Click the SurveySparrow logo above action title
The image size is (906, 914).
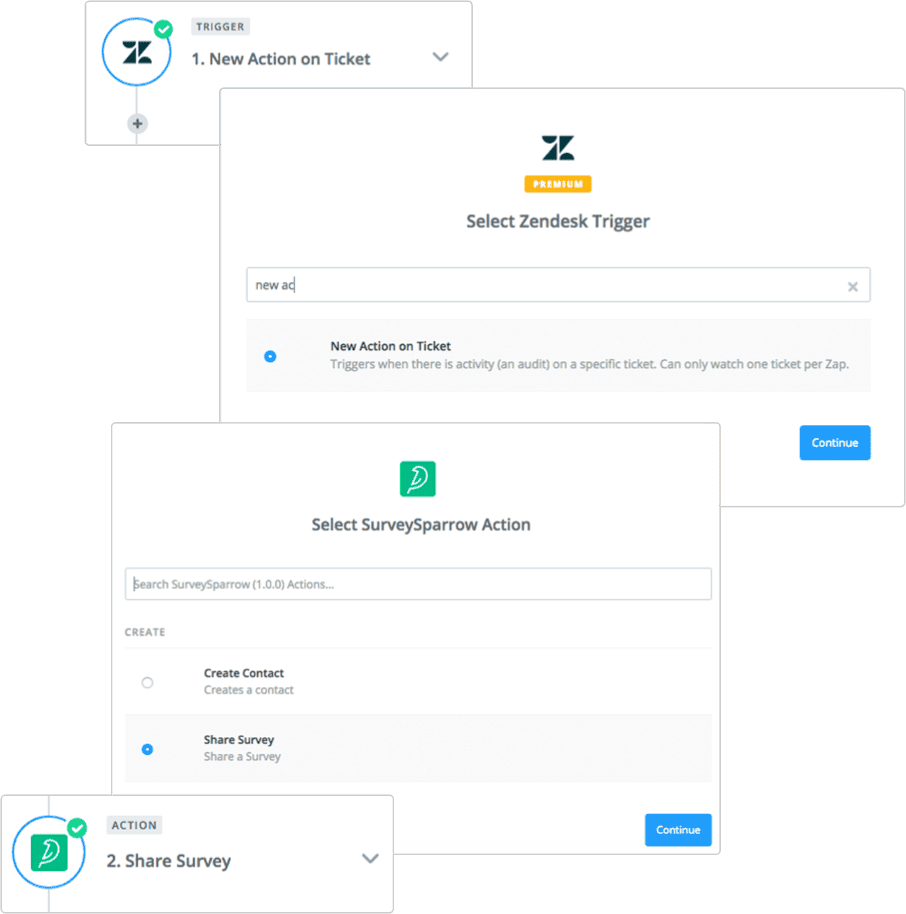pyautogui.click(x=417, y=479)
